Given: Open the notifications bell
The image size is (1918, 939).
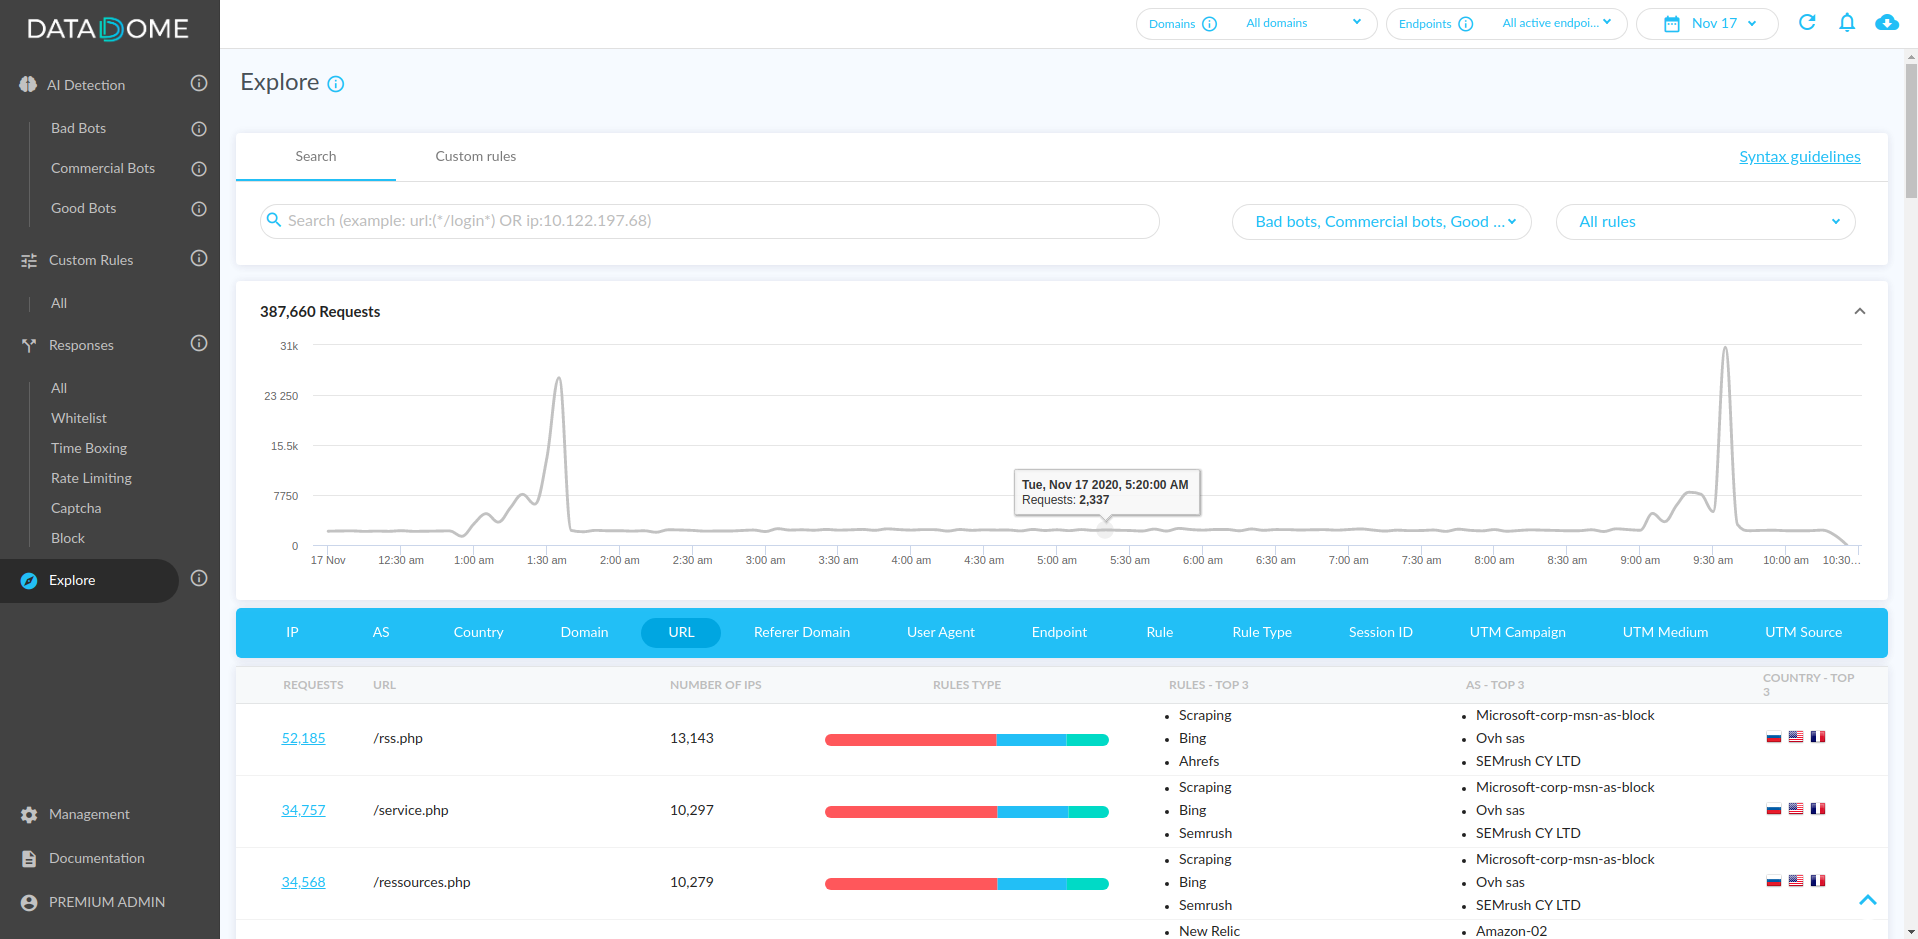Looking at the screenshot, I should tap(1847, 22).
